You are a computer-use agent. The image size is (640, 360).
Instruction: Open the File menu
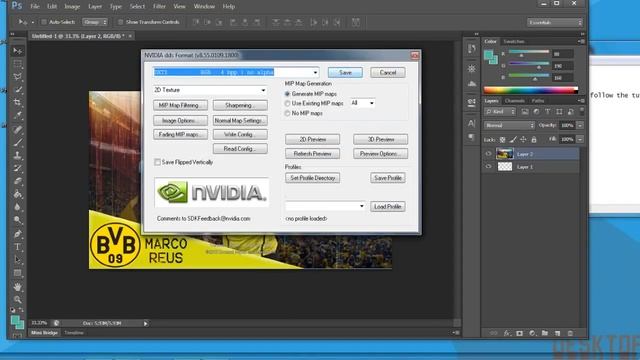[x=35, y=7]
